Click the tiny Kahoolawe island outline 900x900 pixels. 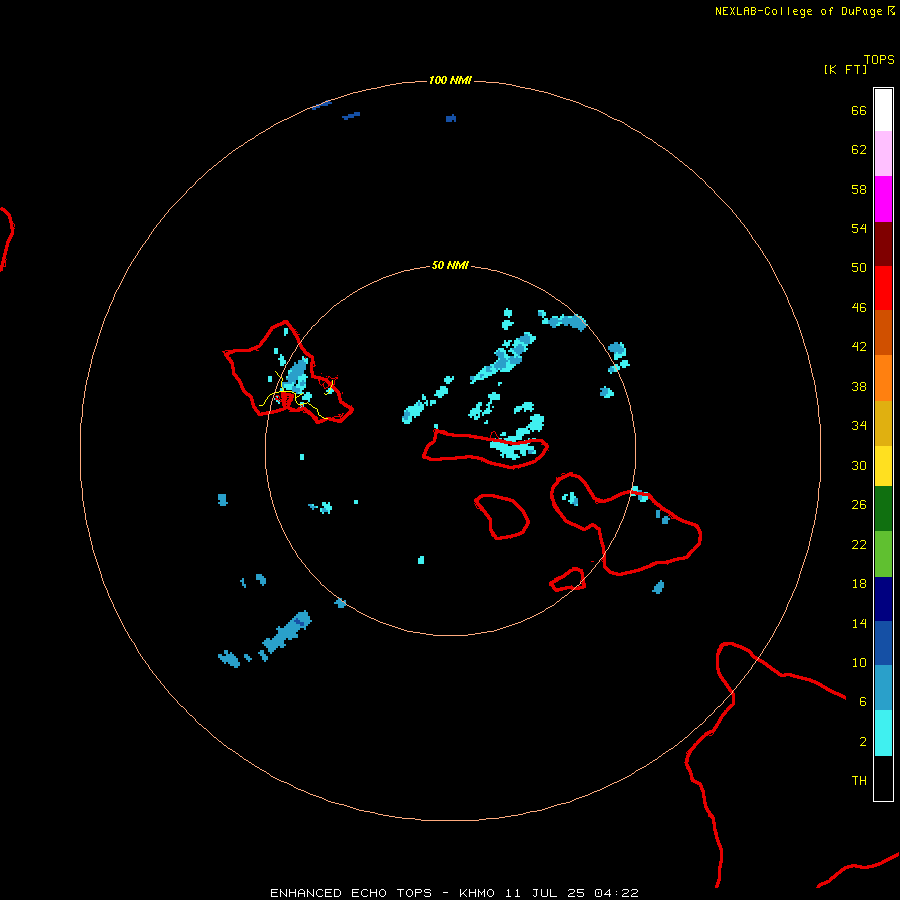click(x=568, y=579)
